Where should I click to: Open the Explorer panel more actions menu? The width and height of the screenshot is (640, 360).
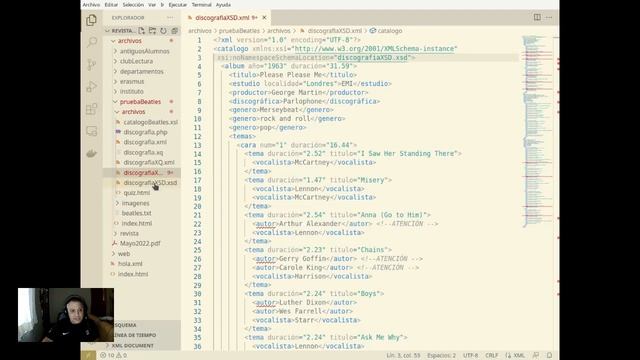170,18
